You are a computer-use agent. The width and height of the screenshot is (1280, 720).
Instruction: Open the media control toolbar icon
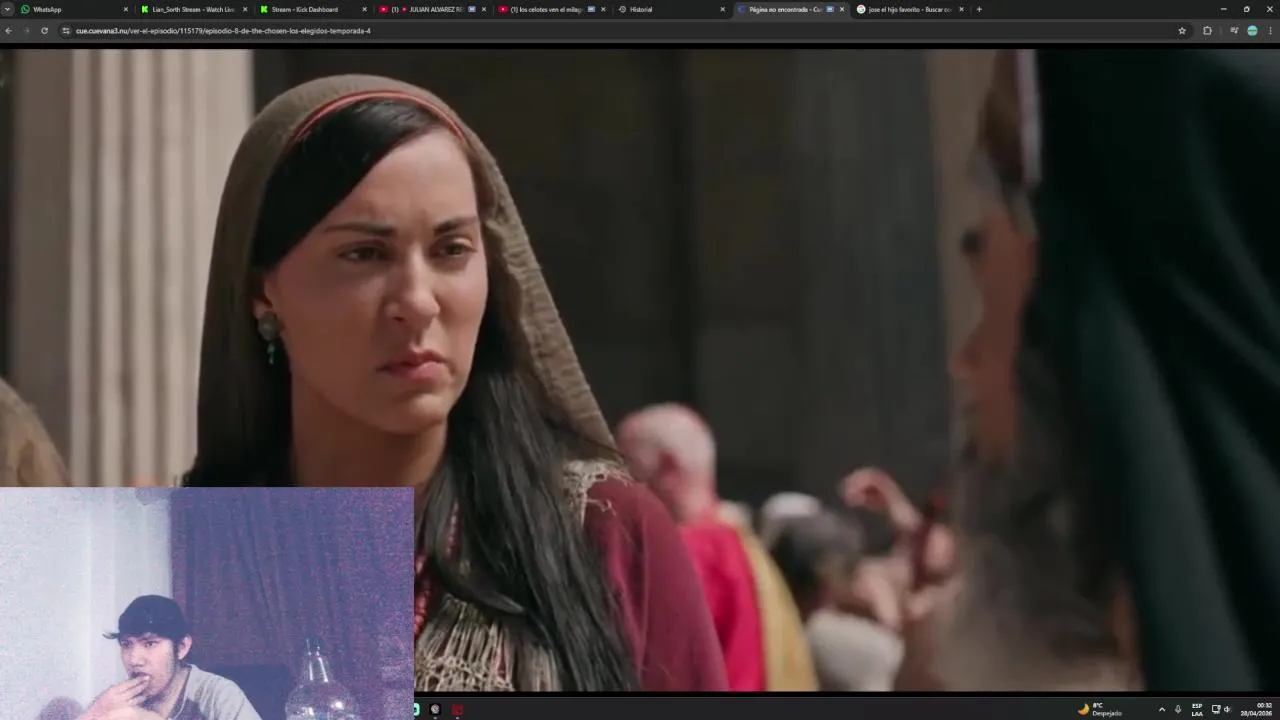[x=1234, y=31]
